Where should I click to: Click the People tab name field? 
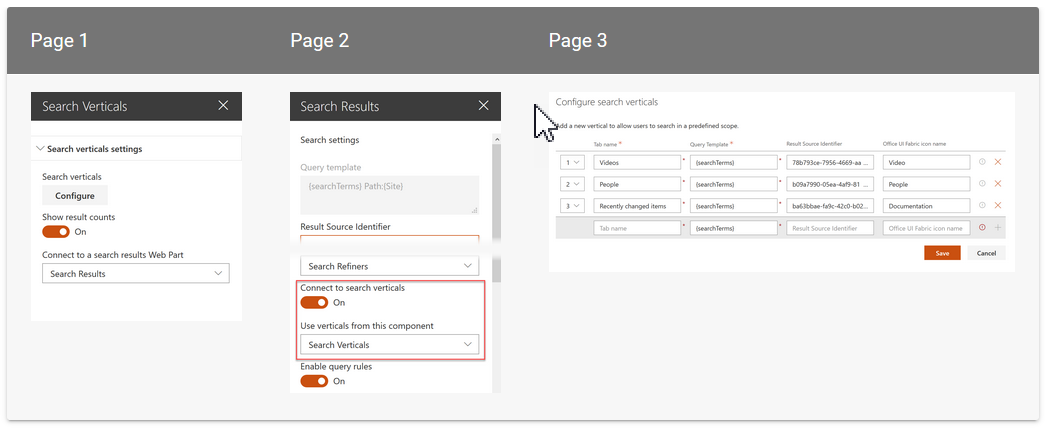(637, 184)
